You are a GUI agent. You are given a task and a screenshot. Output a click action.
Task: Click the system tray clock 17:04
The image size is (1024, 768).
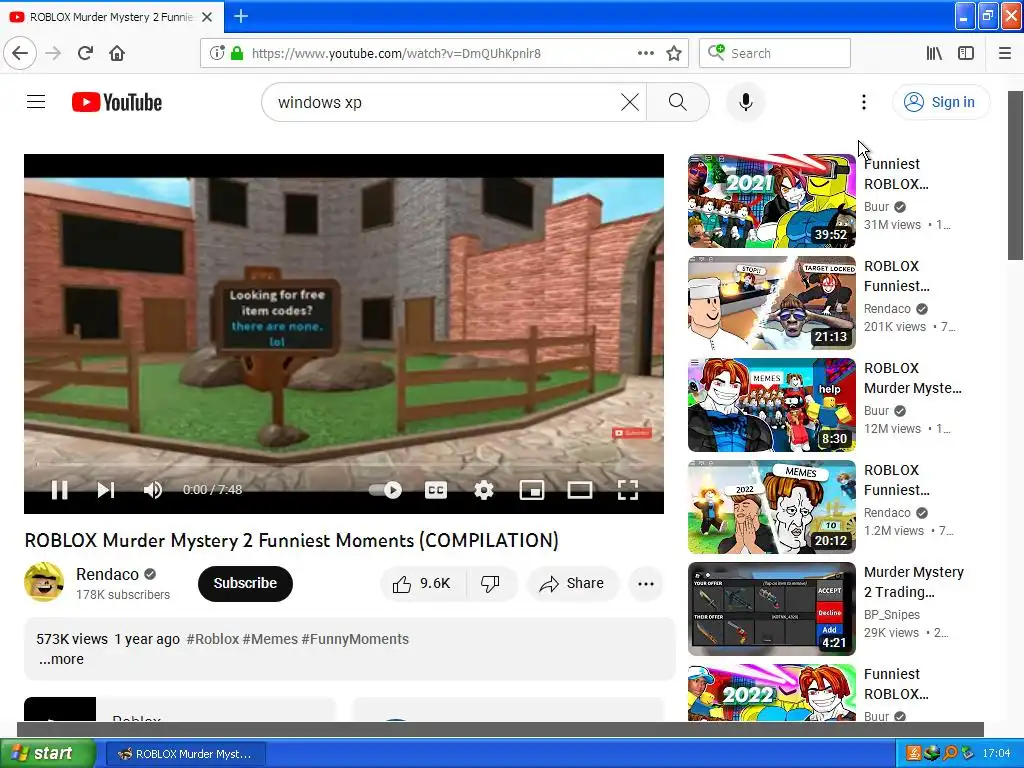point(996,754)
